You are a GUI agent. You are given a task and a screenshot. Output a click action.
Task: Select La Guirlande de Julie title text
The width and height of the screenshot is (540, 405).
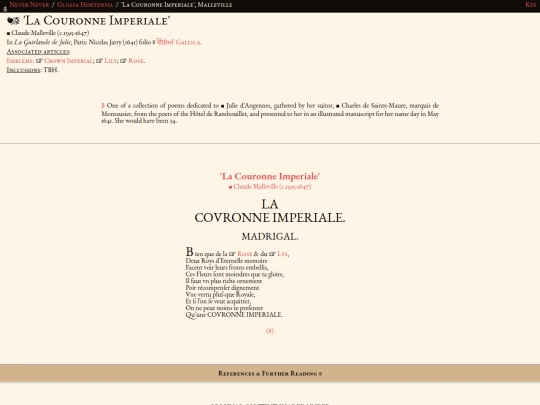pos(42,42)
